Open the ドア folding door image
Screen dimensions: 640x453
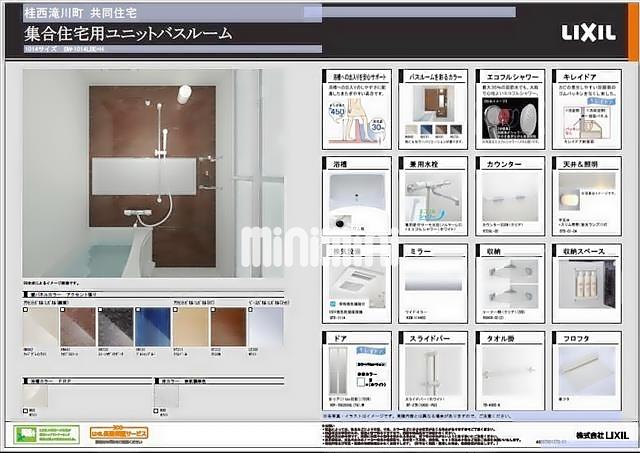click(338, 371)
